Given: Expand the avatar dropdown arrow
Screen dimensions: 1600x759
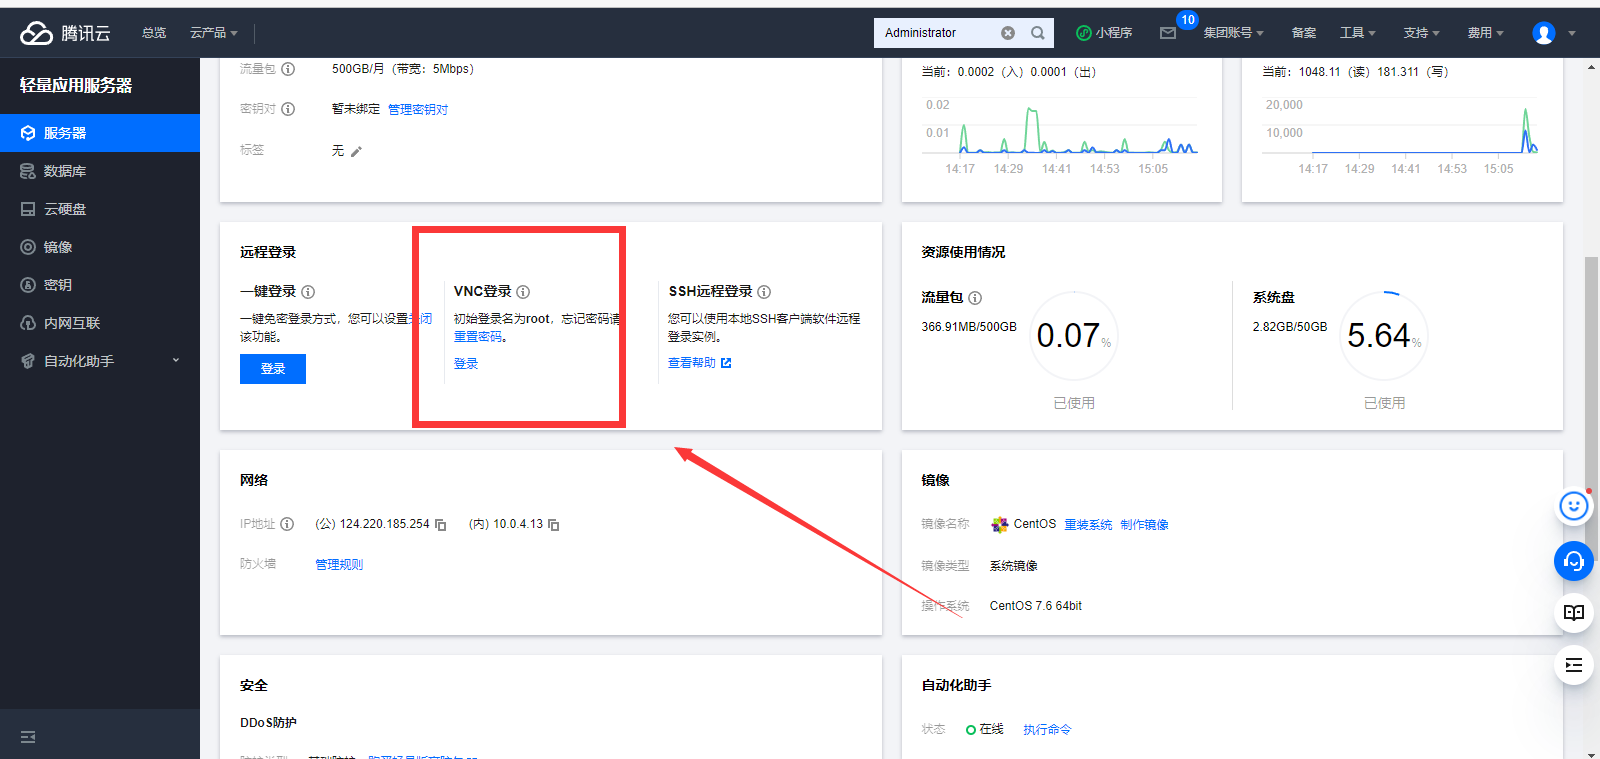Looking at the screenshot, I should click(x=1572, y=33).
